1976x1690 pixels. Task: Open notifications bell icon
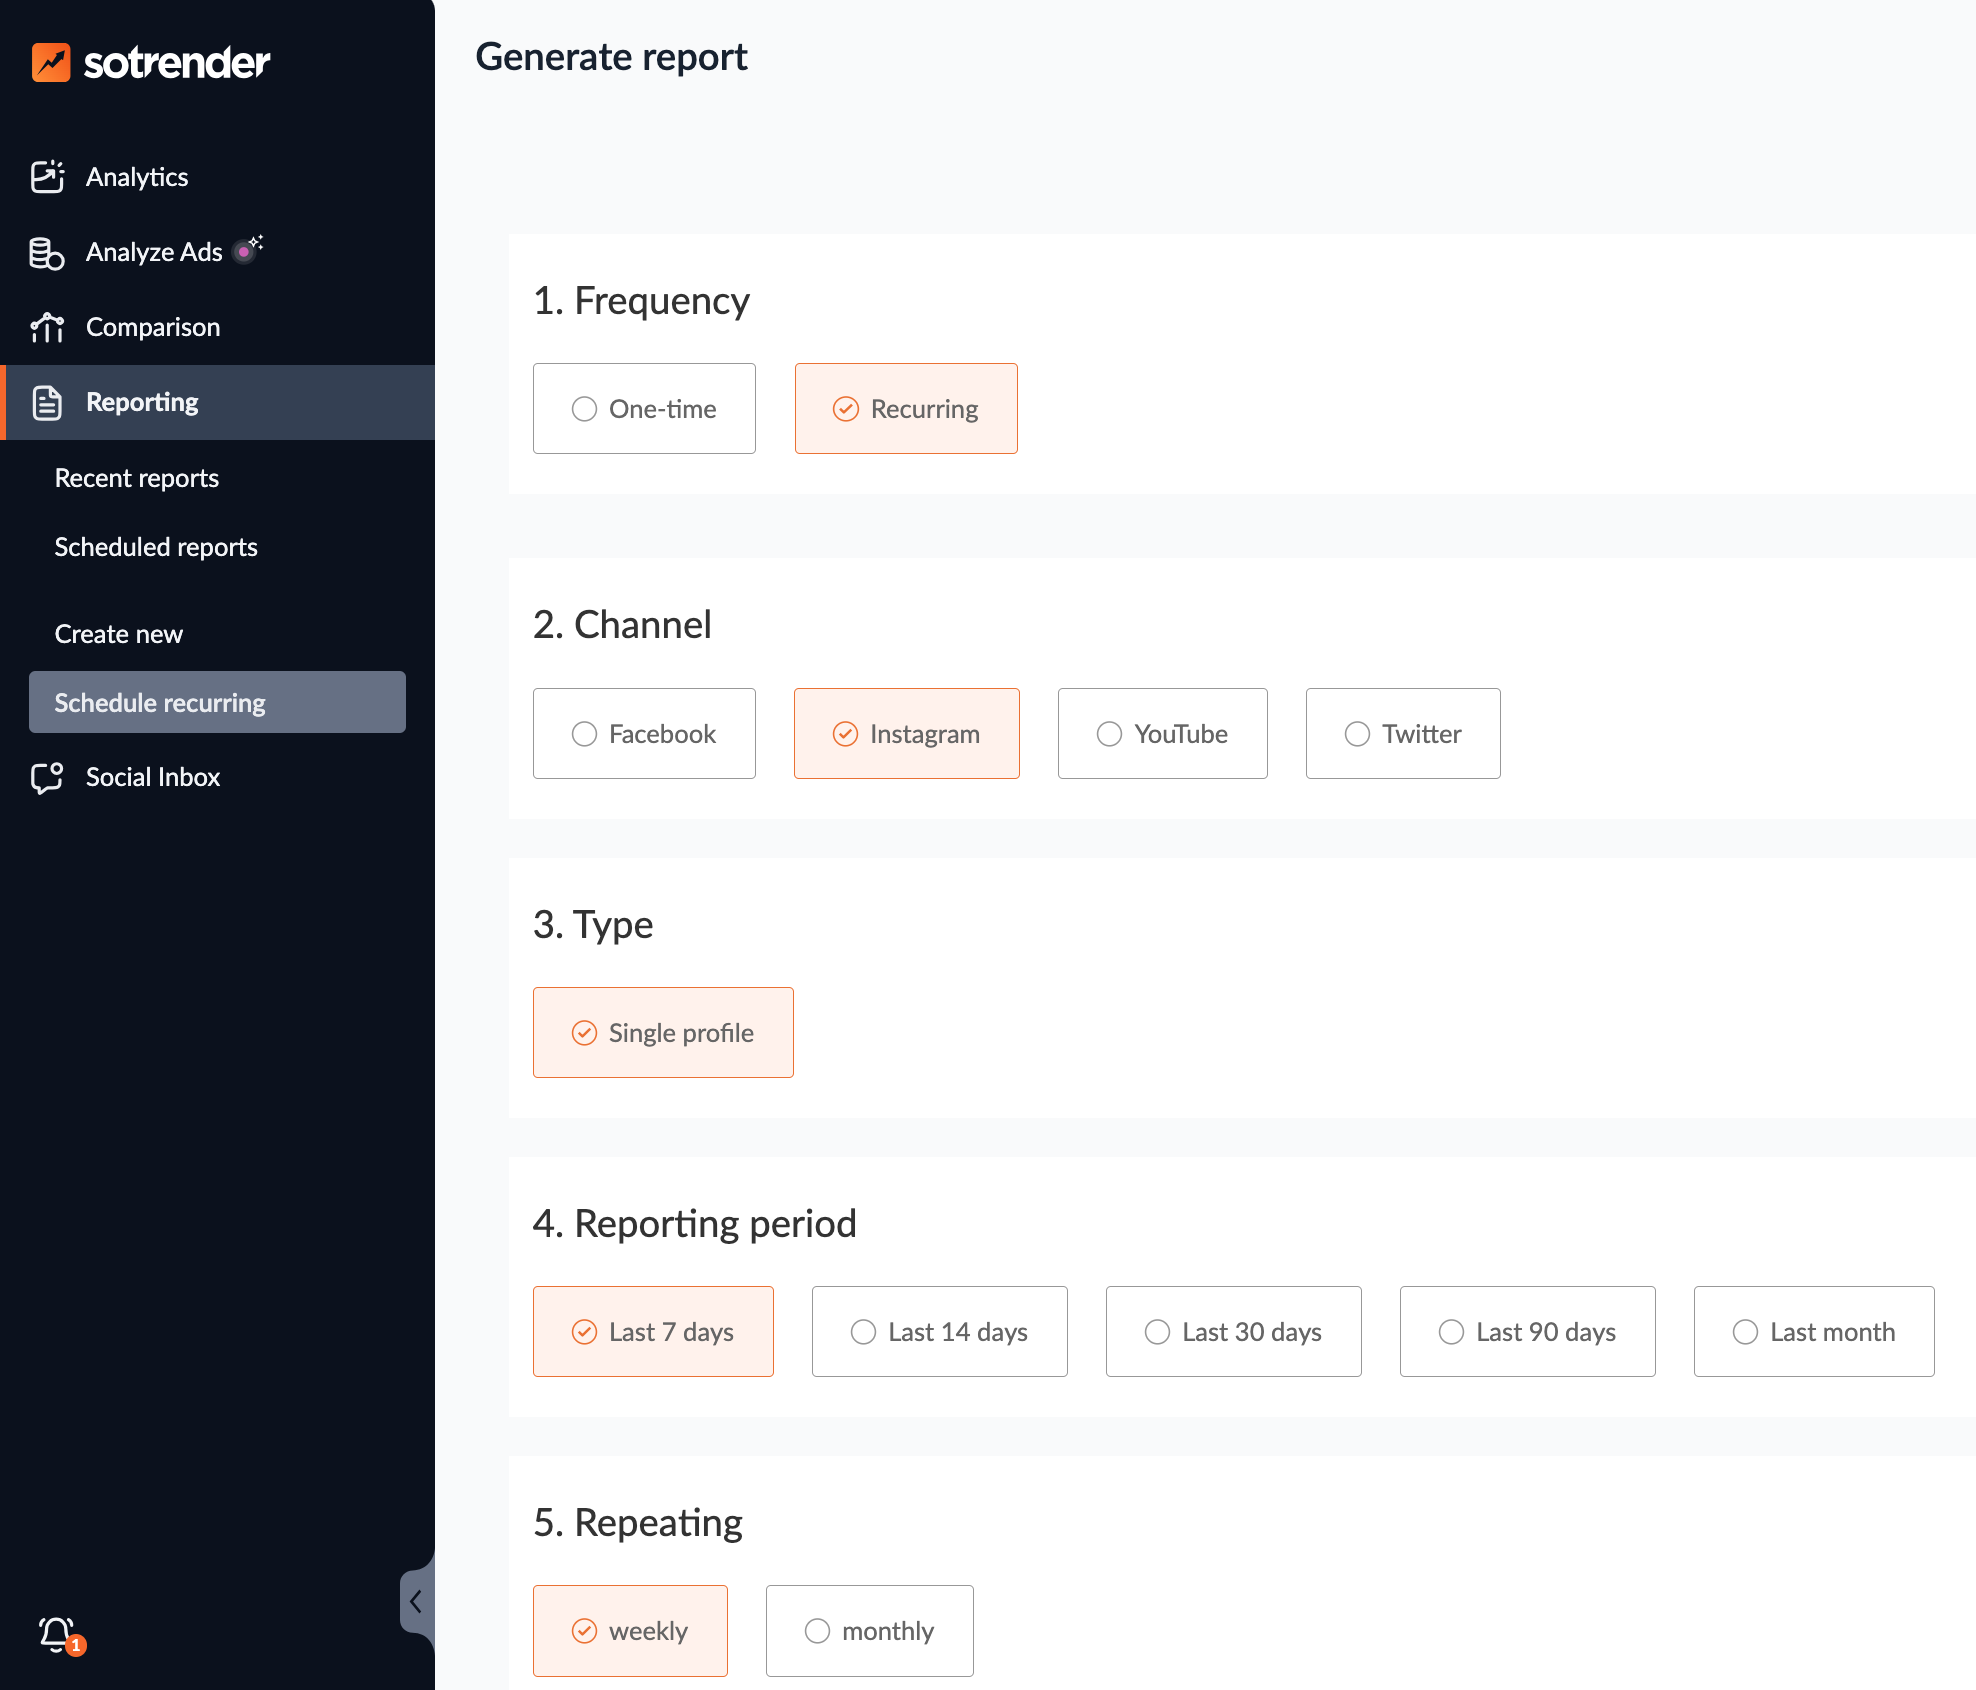click(58, 1634)
